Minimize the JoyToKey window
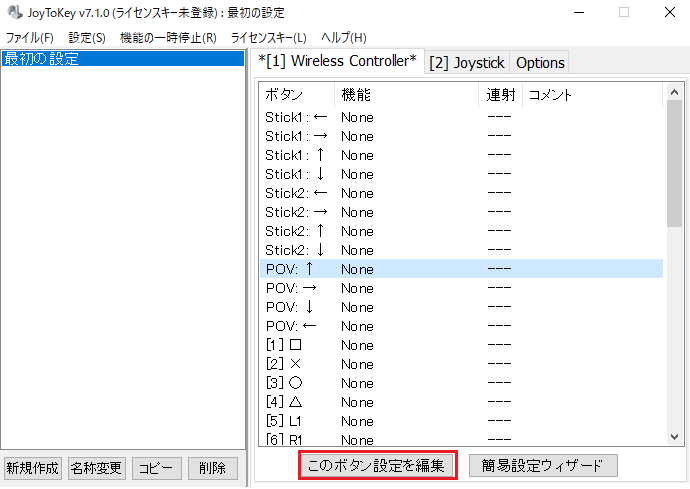The height and width of the screenshot is (489, 690). click(579, 12)
